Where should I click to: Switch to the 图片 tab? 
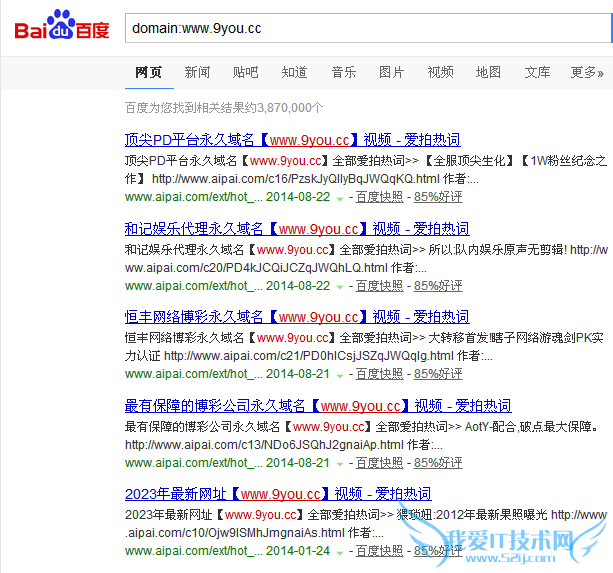[x=392, y=72]
